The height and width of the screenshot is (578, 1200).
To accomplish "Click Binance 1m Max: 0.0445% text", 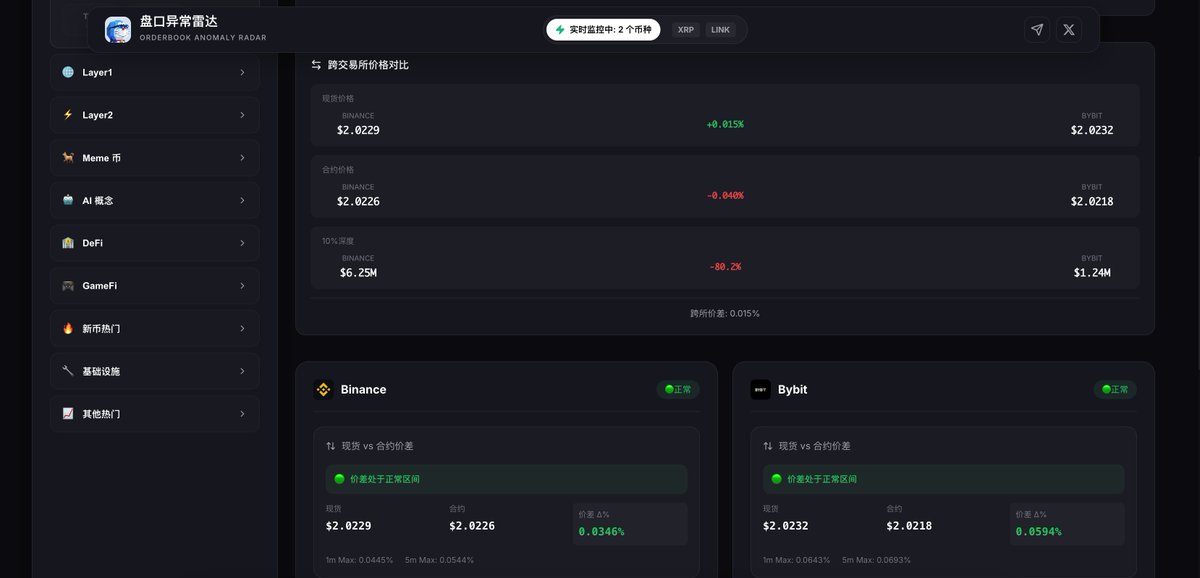I will [x=360, y=560].
